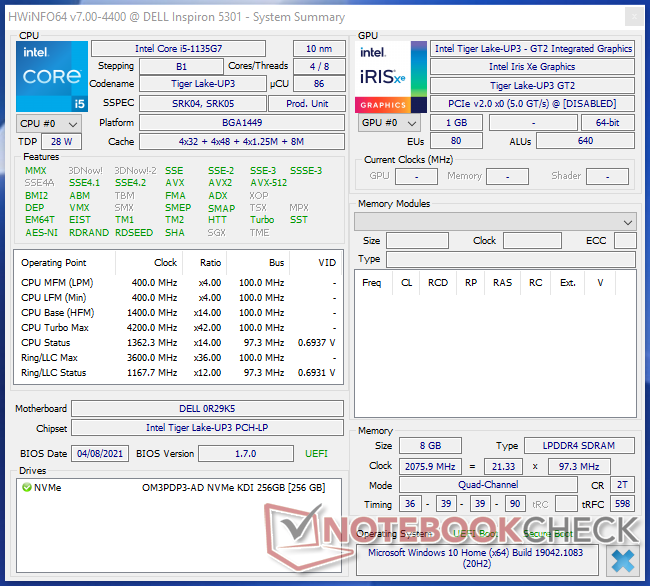Select the CPU Turbo Max row
This screenshot has width=650, height=586.
pyautogui.click(x=178, y=327)
